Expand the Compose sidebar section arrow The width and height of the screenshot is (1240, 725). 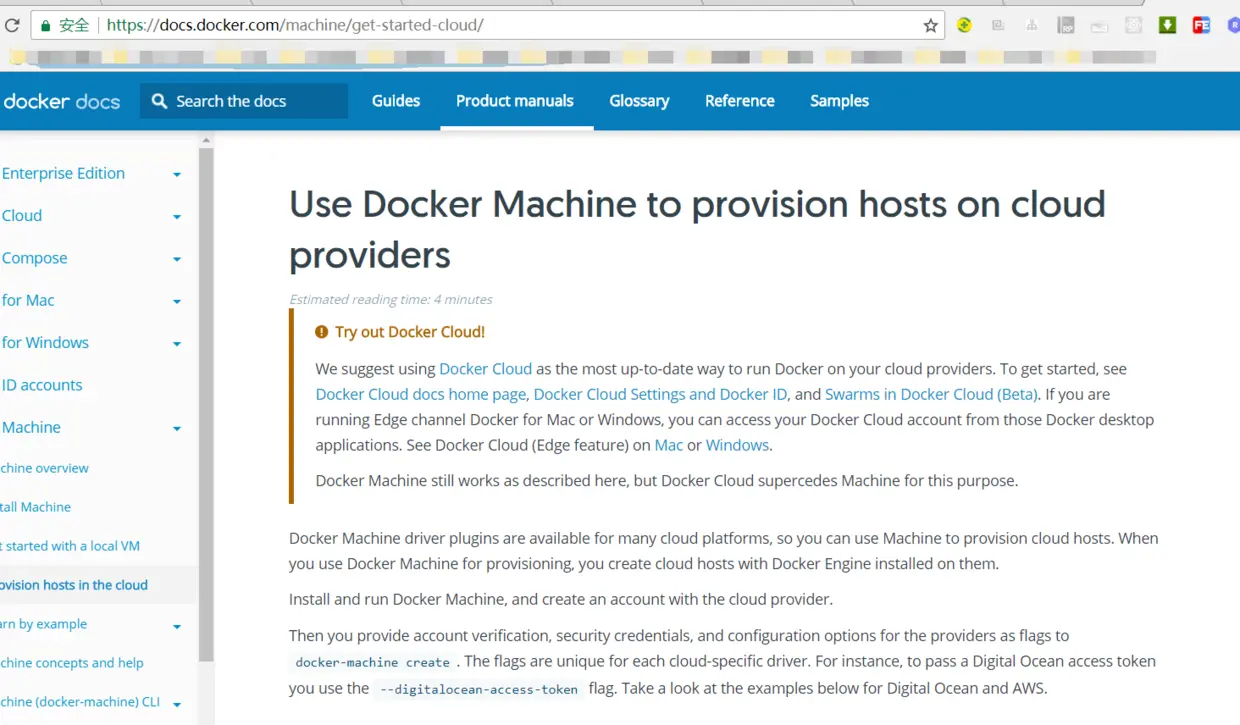(177, 259)
